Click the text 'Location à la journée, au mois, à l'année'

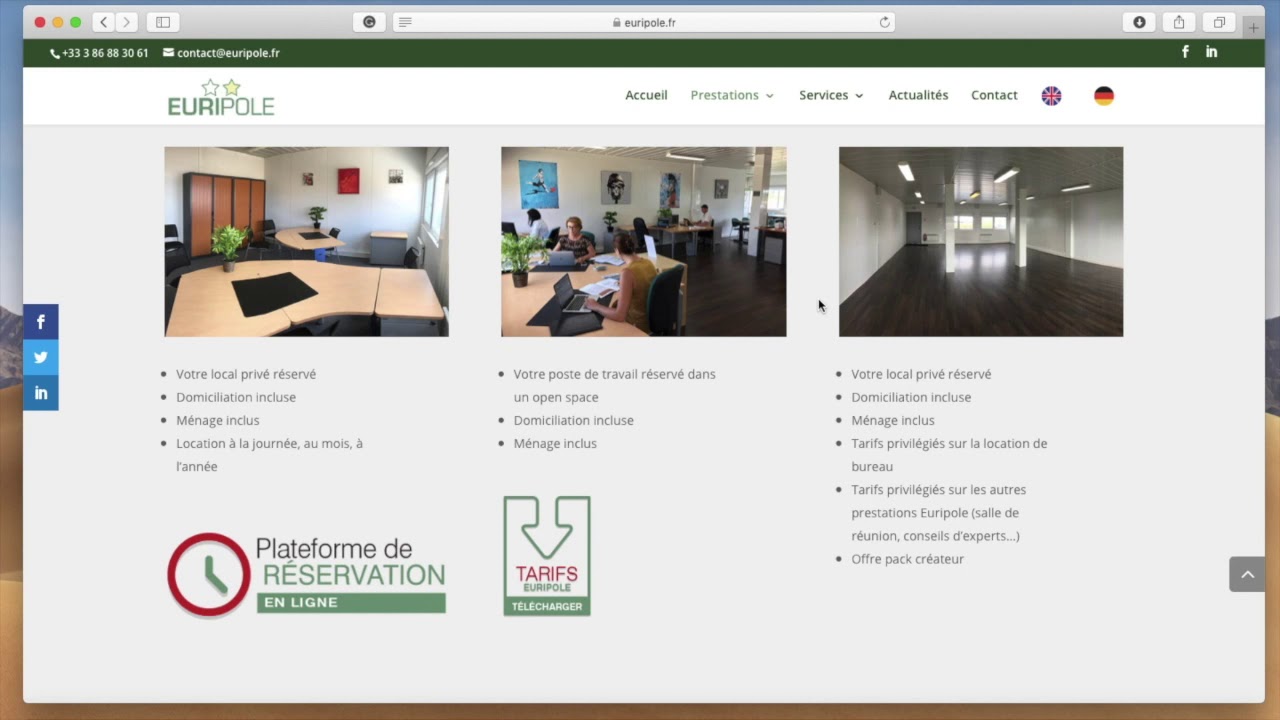click(270, 455)
